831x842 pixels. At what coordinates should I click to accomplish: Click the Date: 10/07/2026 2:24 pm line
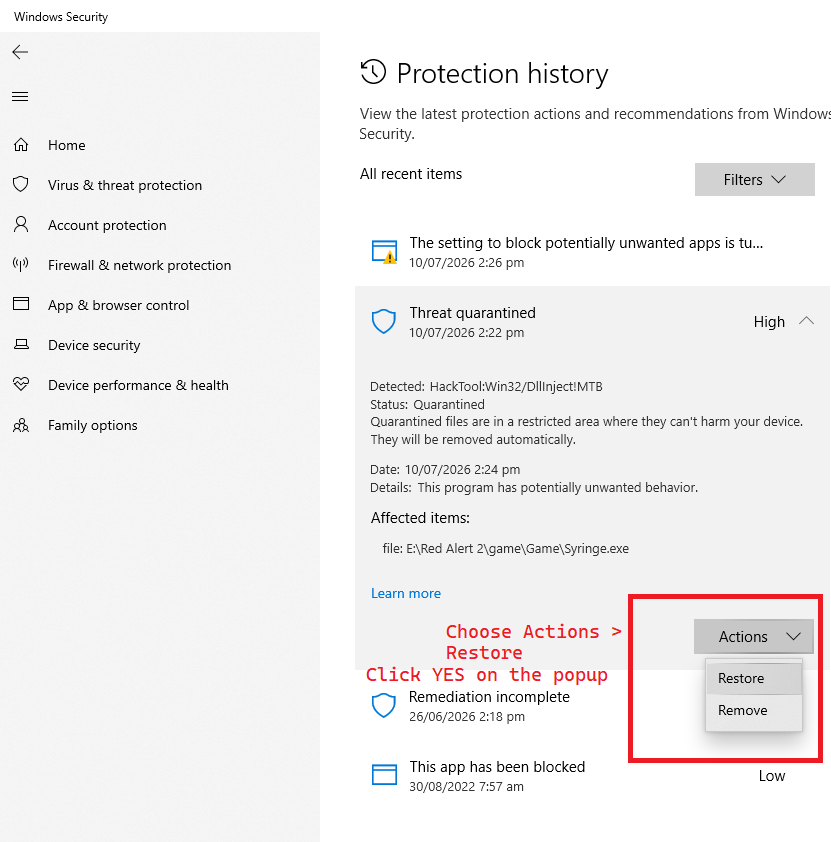pyautogui.click(x=445, y=469)
